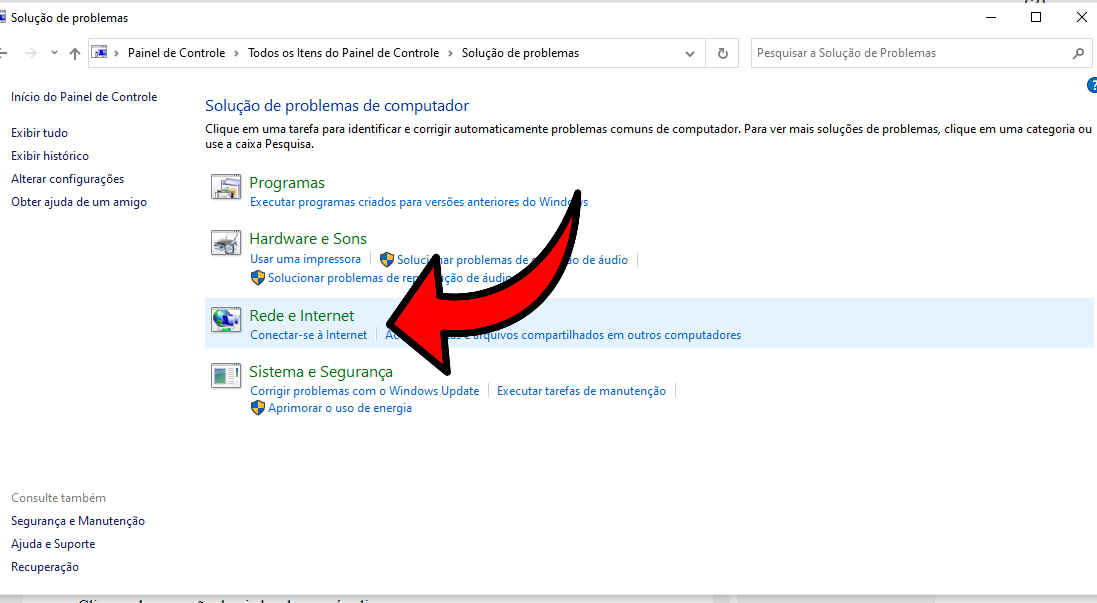This screenshot has height=603, width=1097.
Task: Click Obter ajuda de um amigo
Action: pos(79,202)
